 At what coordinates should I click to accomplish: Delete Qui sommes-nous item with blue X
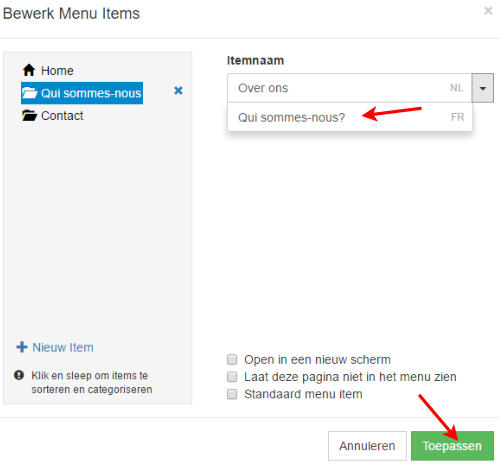point(178,90)
